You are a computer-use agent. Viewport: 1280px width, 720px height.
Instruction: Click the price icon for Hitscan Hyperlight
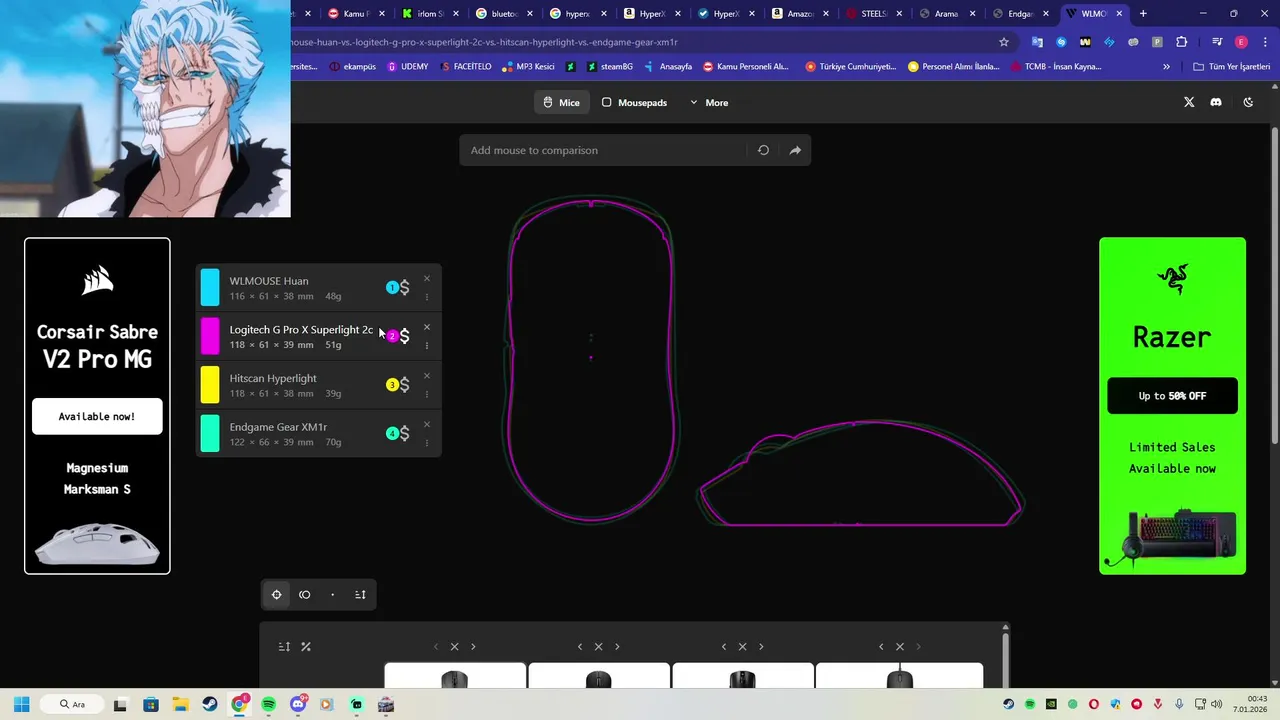tap(404, 385)
